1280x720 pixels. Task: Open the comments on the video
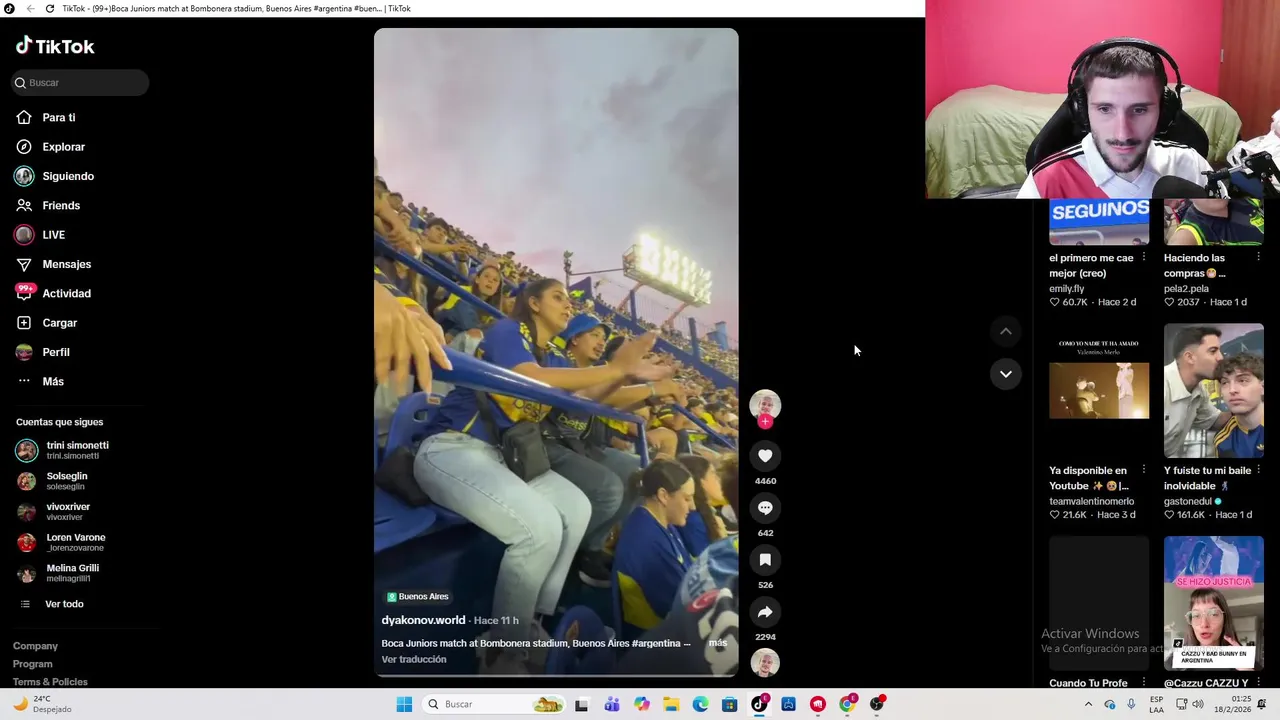point(765,508)
